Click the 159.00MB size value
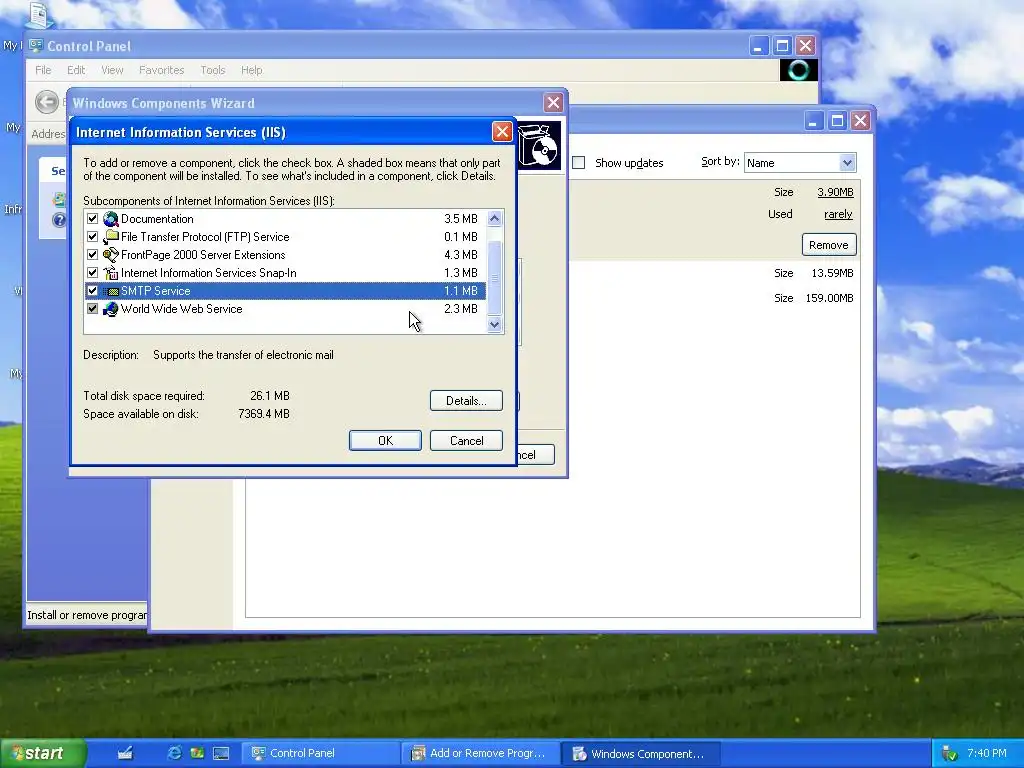The image size is (1024, 768). [x=829, y=298]
